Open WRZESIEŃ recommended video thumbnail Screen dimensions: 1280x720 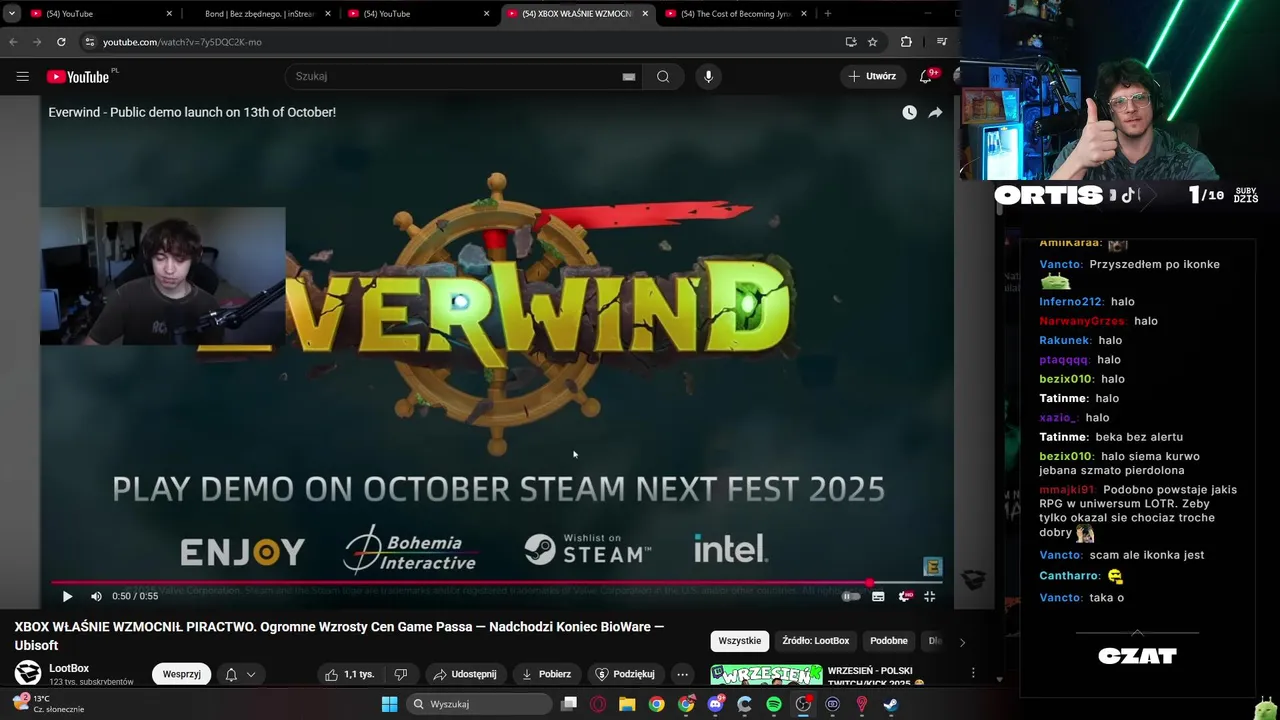tap(767, 675)
